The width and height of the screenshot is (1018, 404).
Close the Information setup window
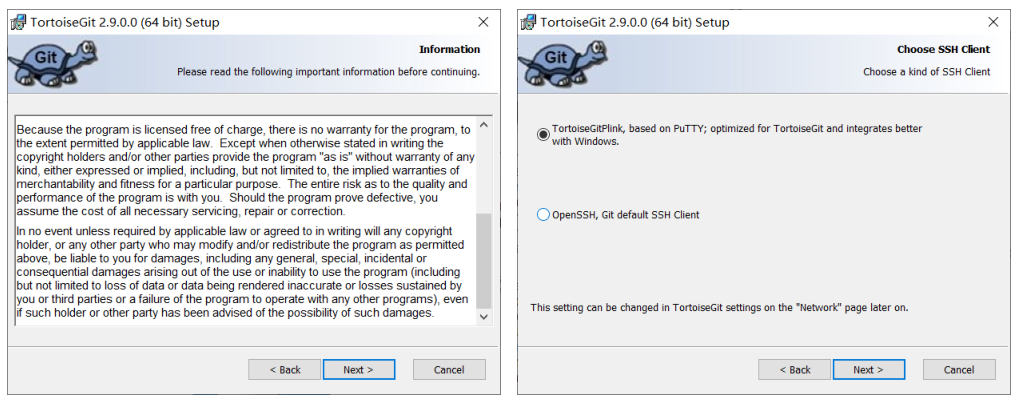[483, 22]
